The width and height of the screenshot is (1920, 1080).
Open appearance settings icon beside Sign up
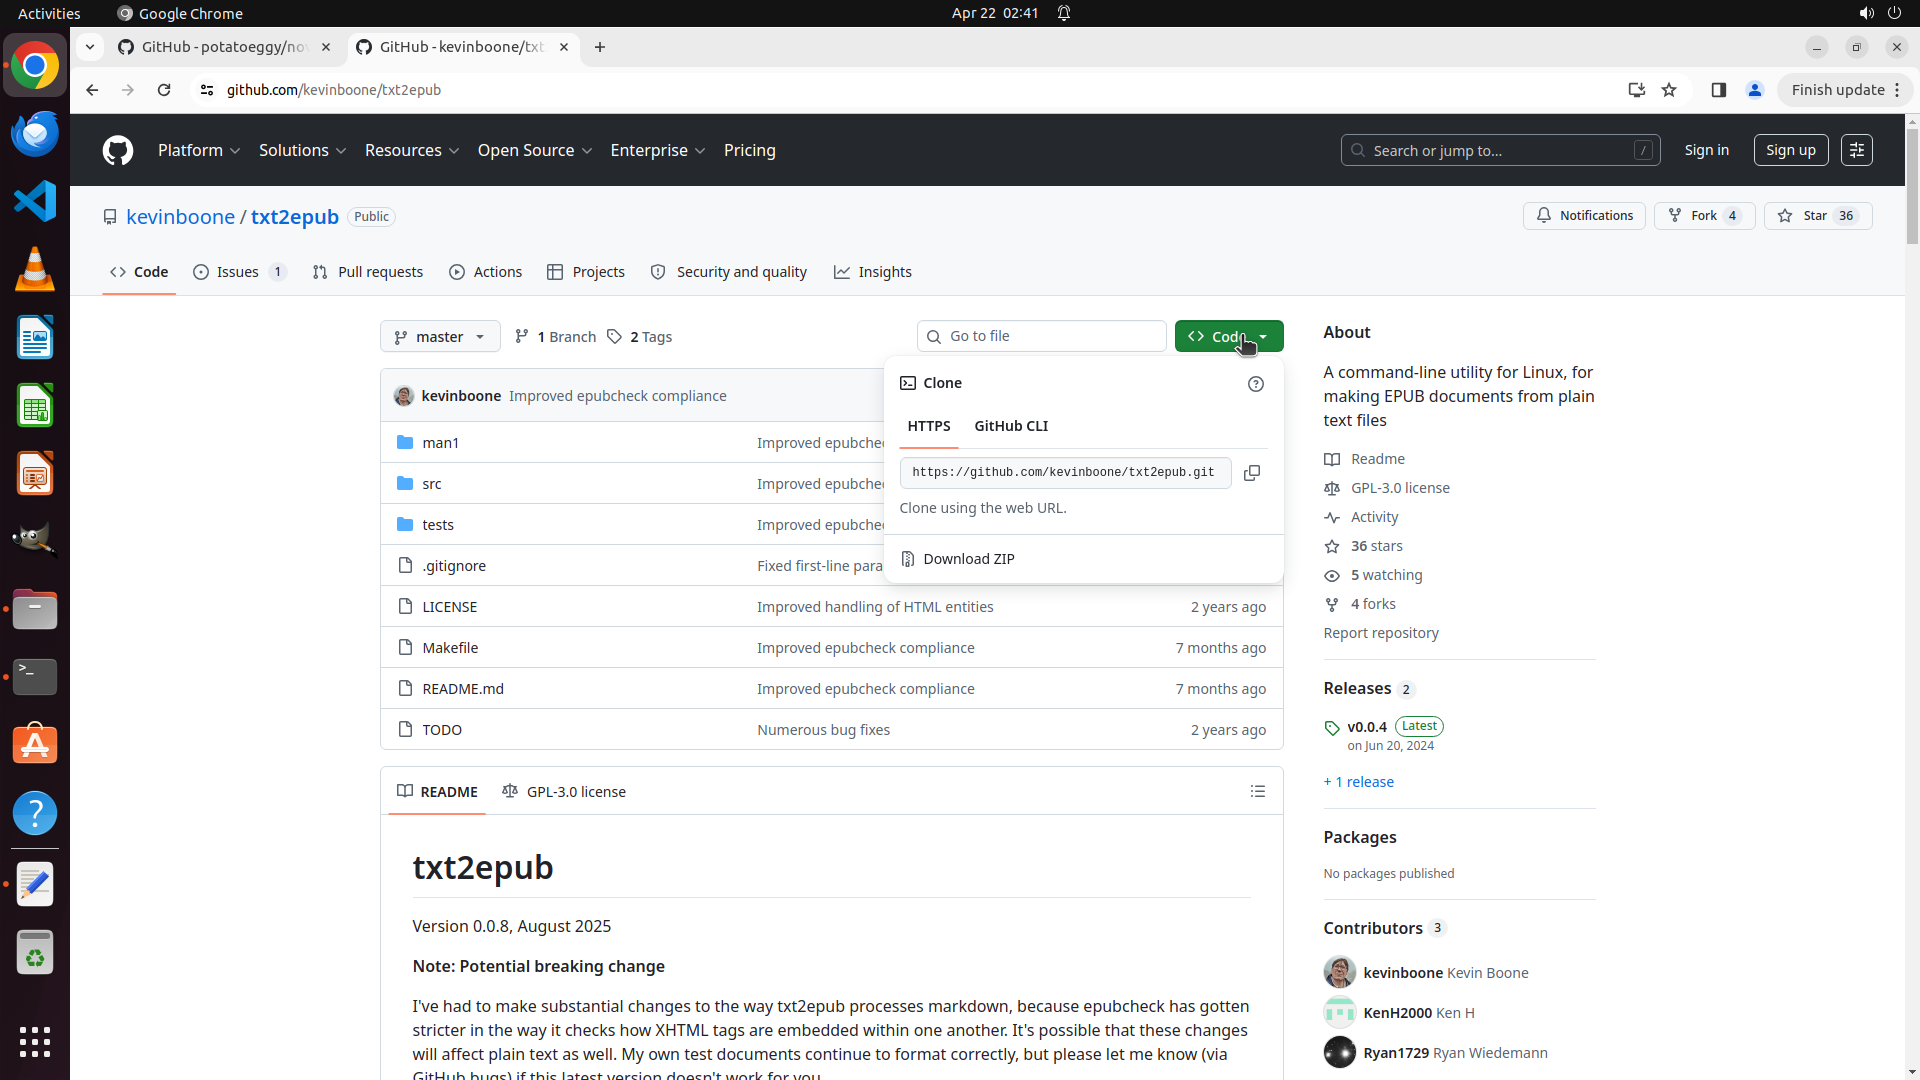1856,150
